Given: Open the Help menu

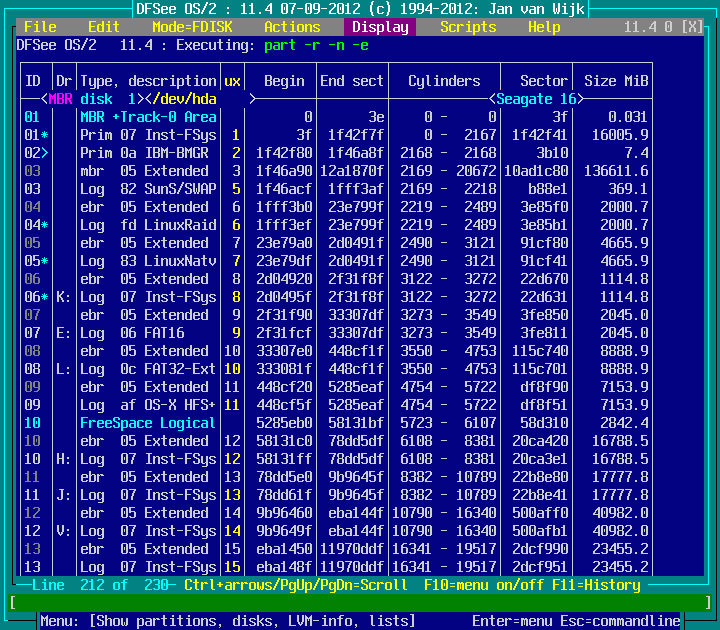Looking at the screenshot, I should click(544, 27).
